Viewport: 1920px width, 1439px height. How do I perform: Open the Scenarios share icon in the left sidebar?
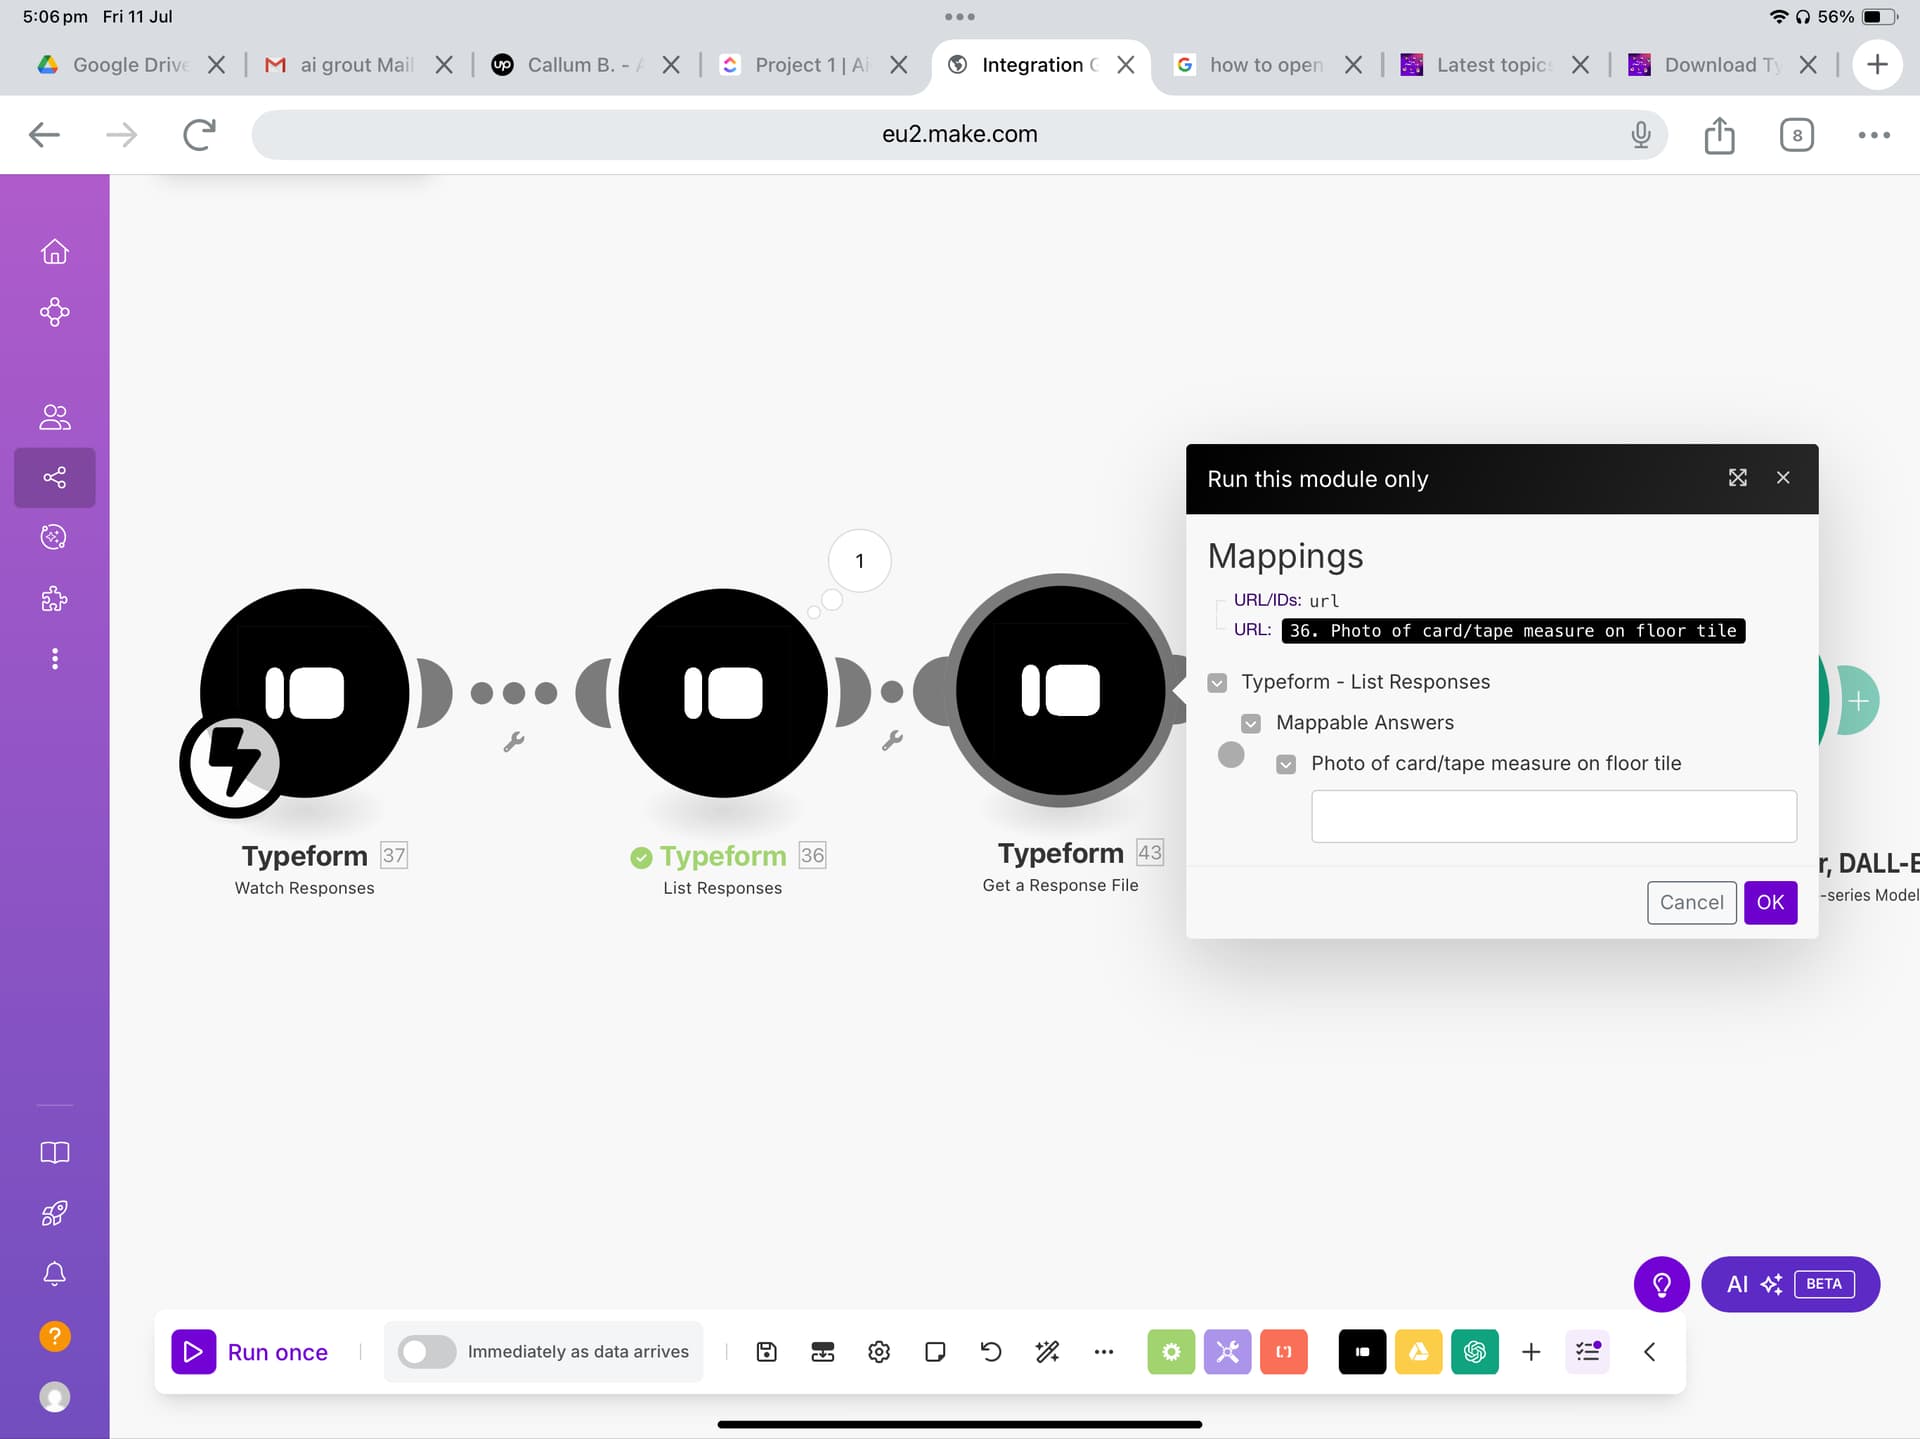[x=55, y=477]
